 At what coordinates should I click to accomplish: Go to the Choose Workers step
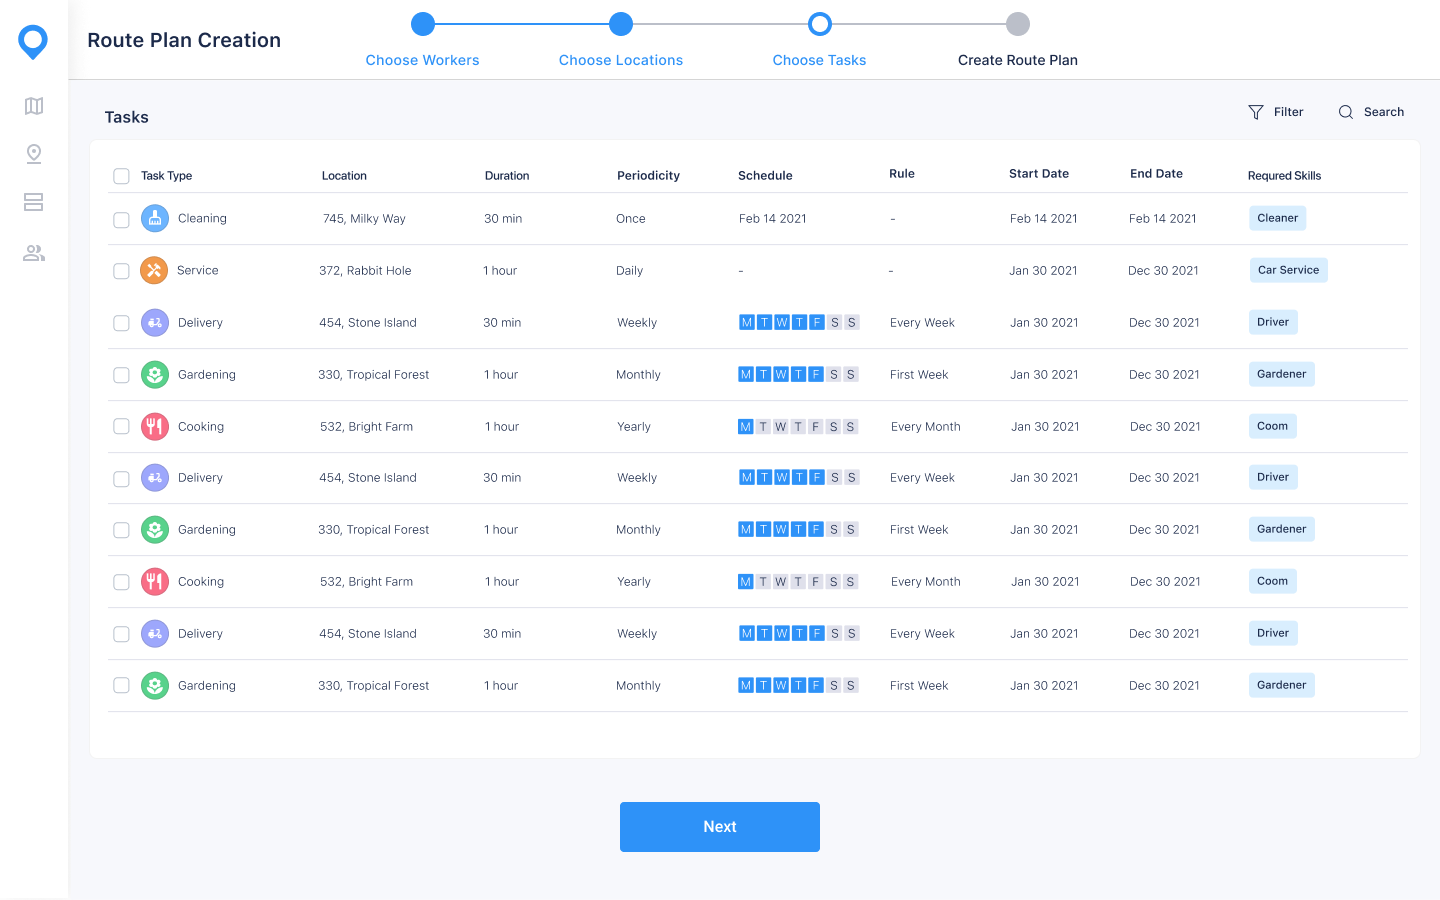point(422,60)
